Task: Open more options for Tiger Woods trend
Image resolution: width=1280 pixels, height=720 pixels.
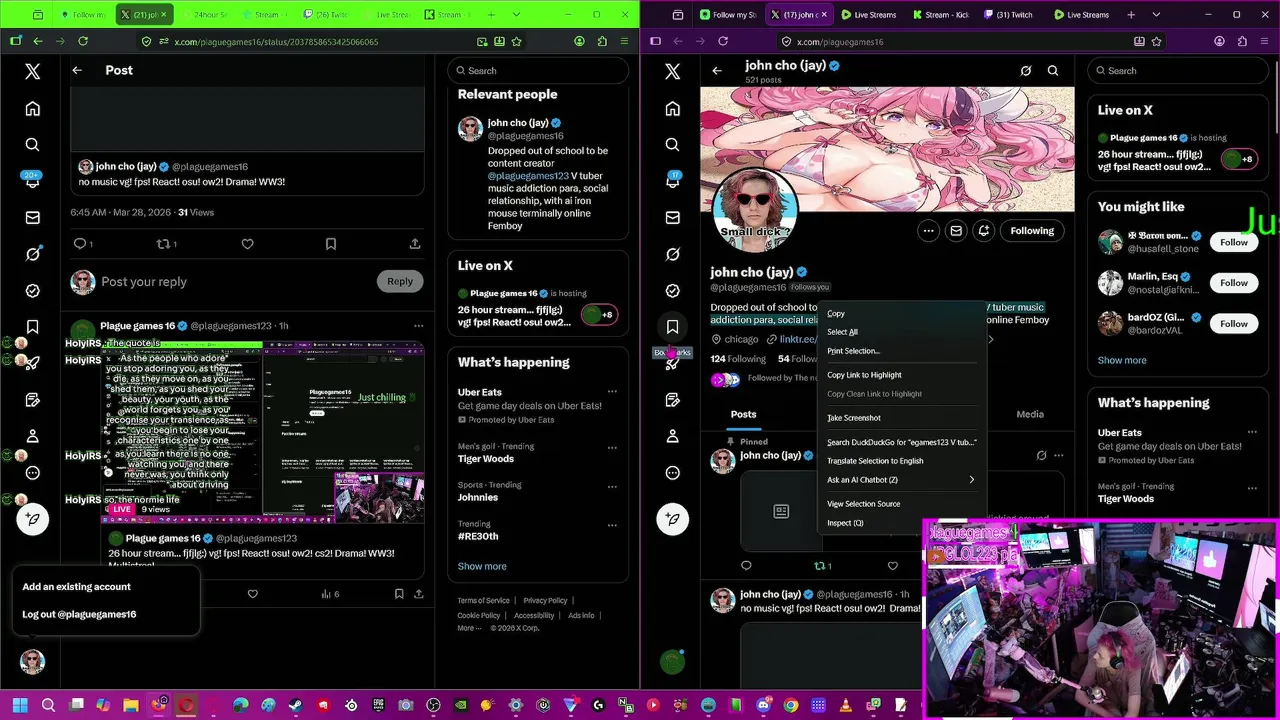Action: pos(612,448)
